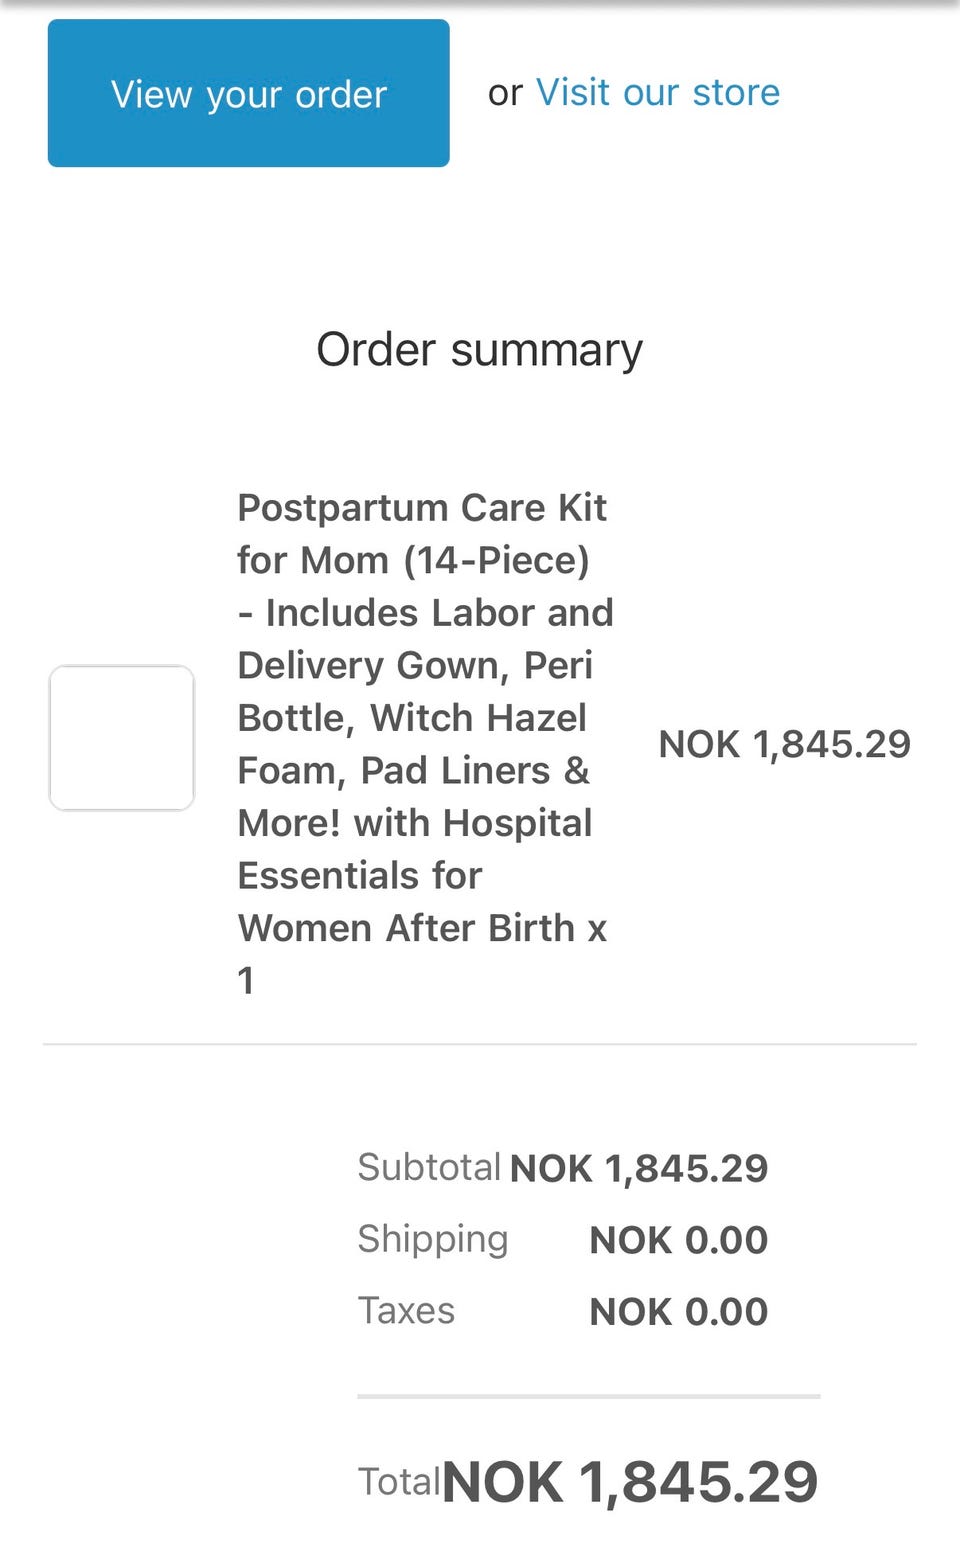Click the divider line below the product item
The height and width of the screenshot is (1567, 960).
pos(479,1044)
